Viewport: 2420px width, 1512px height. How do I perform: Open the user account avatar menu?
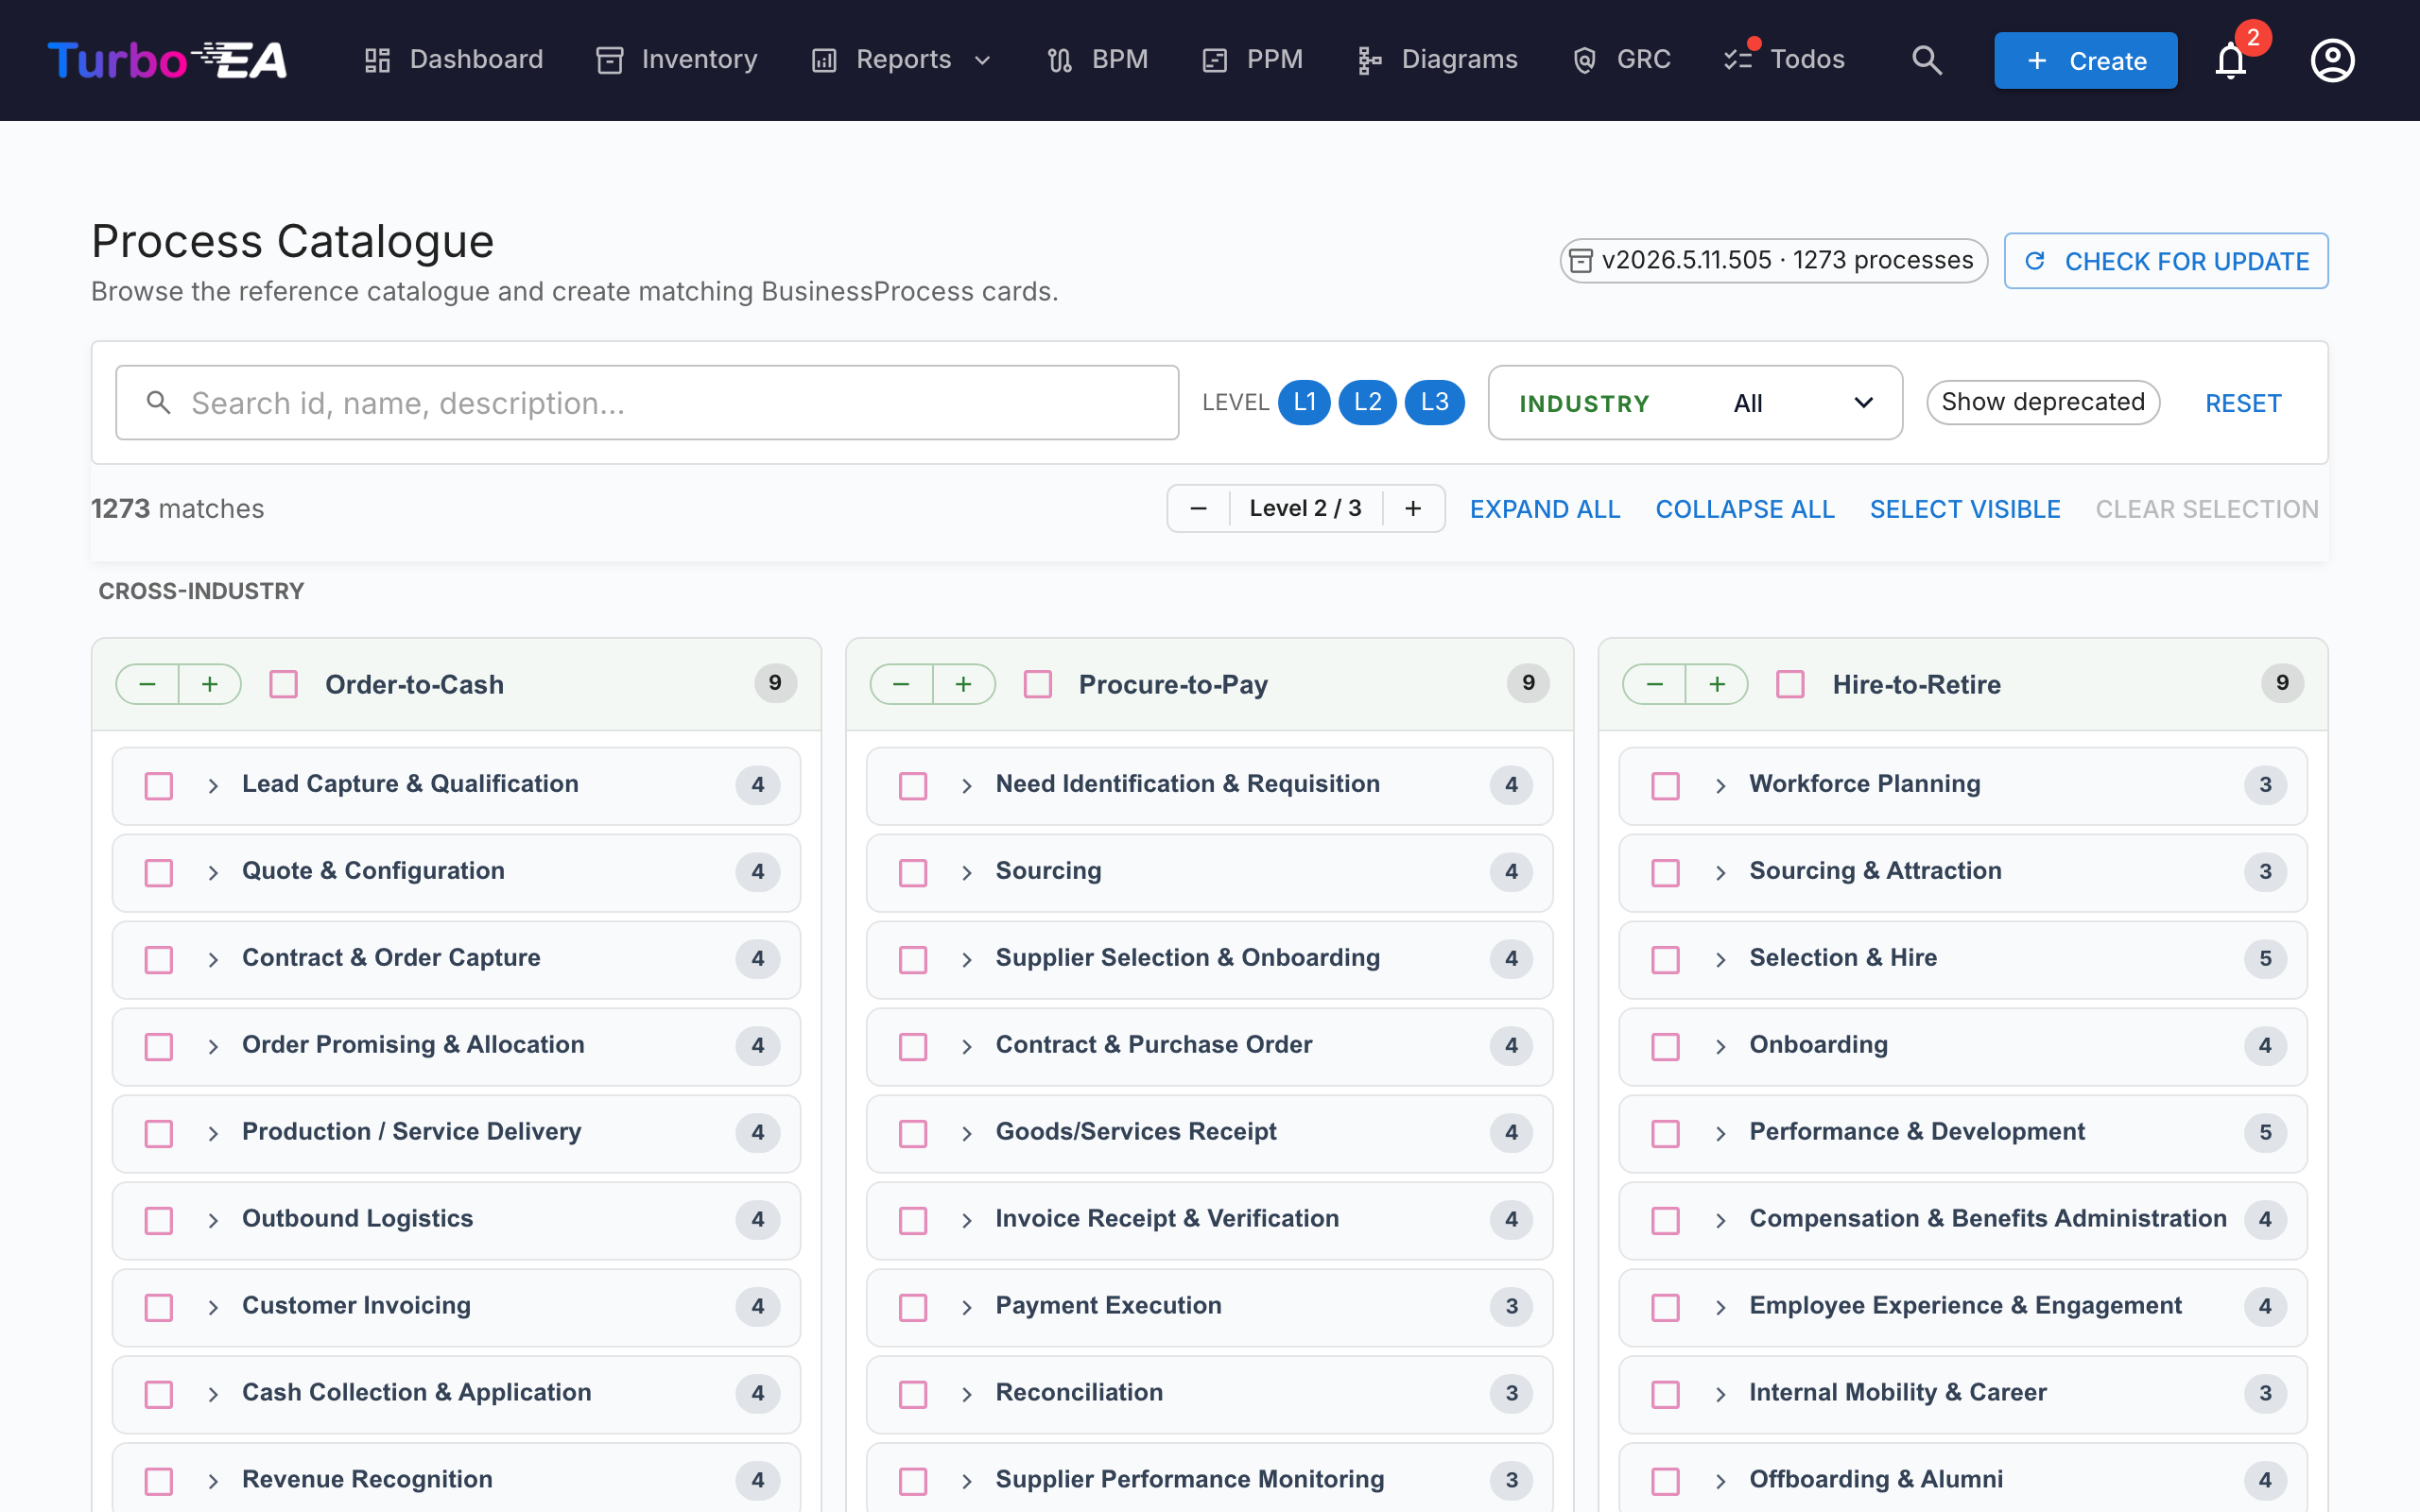click(2332, 60)
